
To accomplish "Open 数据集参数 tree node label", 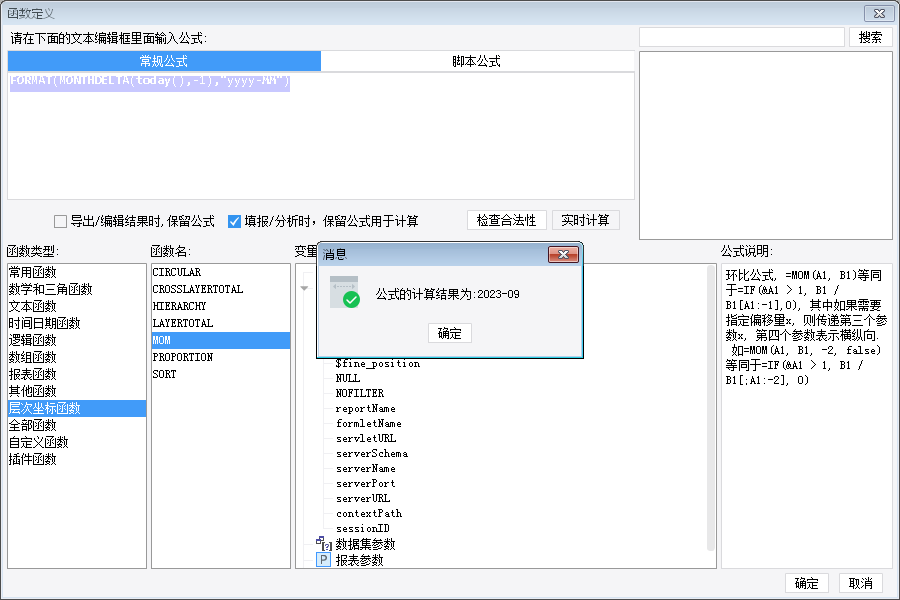I will [366, 544].
